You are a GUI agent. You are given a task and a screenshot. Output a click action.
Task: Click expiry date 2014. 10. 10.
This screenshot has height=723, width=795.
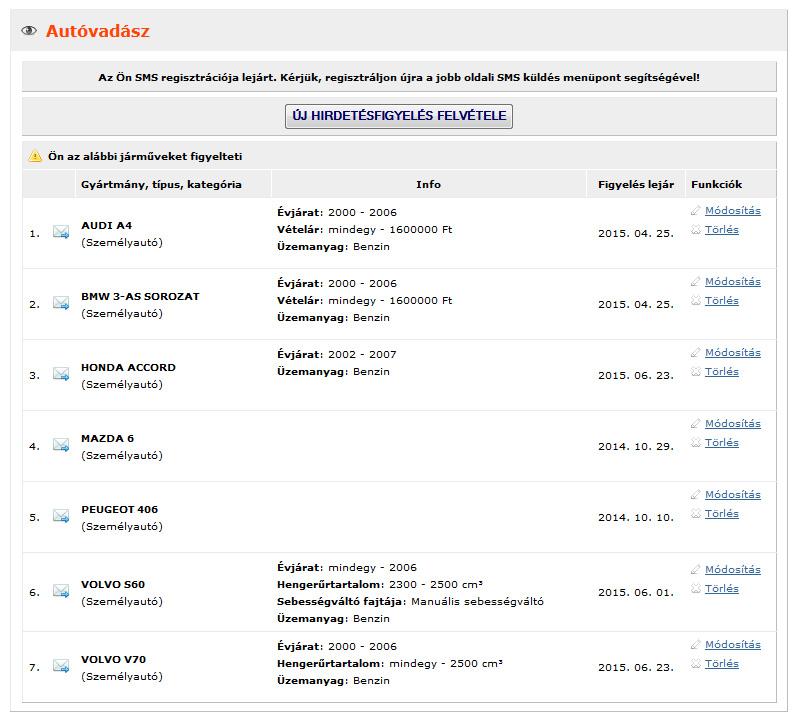[x=636, y=518]
